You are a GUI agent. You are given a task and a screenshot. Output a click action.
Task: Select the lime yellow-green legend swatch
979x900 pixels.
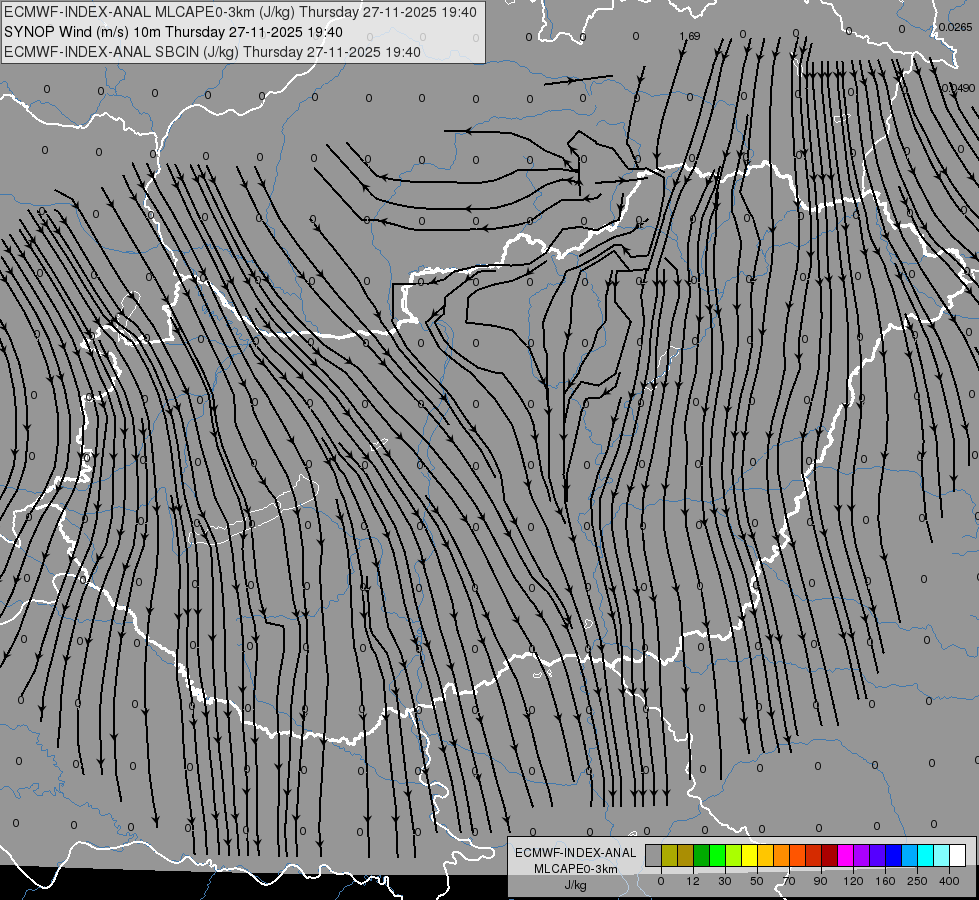click(734, 855)
